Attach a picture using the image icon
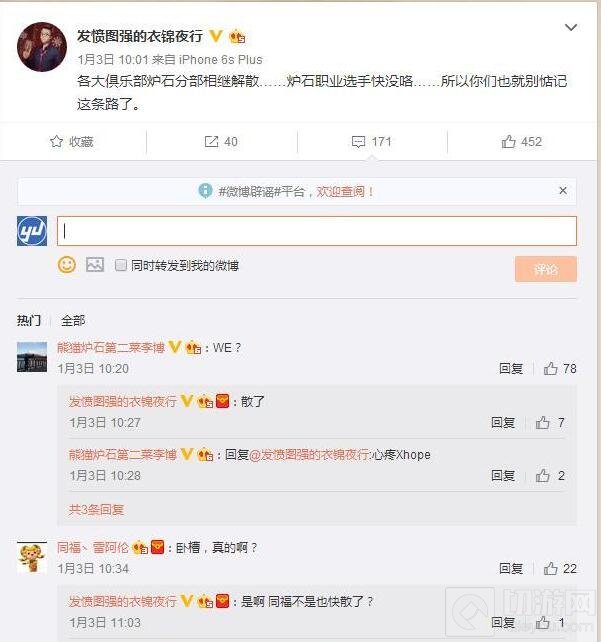 [x=95, y=265]
